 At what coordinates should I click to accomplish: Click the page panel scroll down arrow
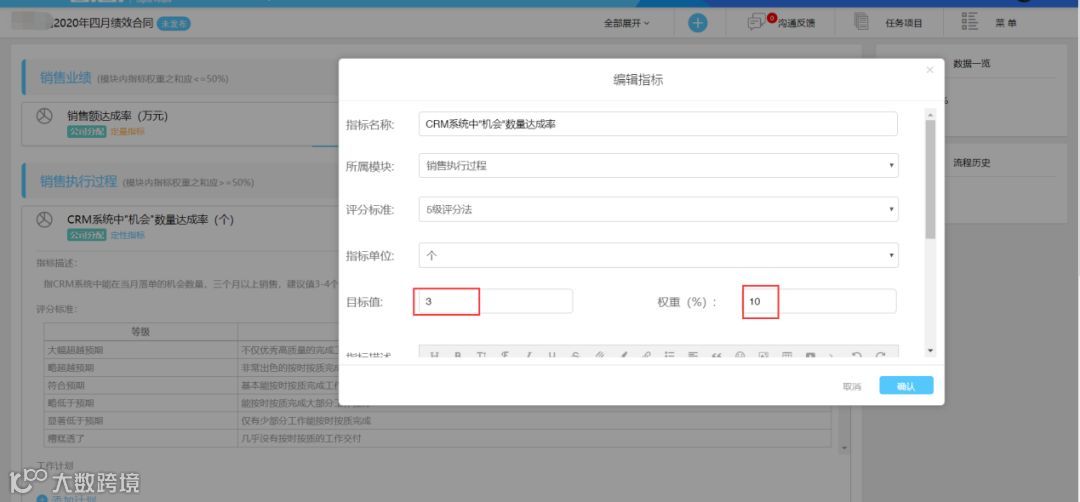pos(844,448)
